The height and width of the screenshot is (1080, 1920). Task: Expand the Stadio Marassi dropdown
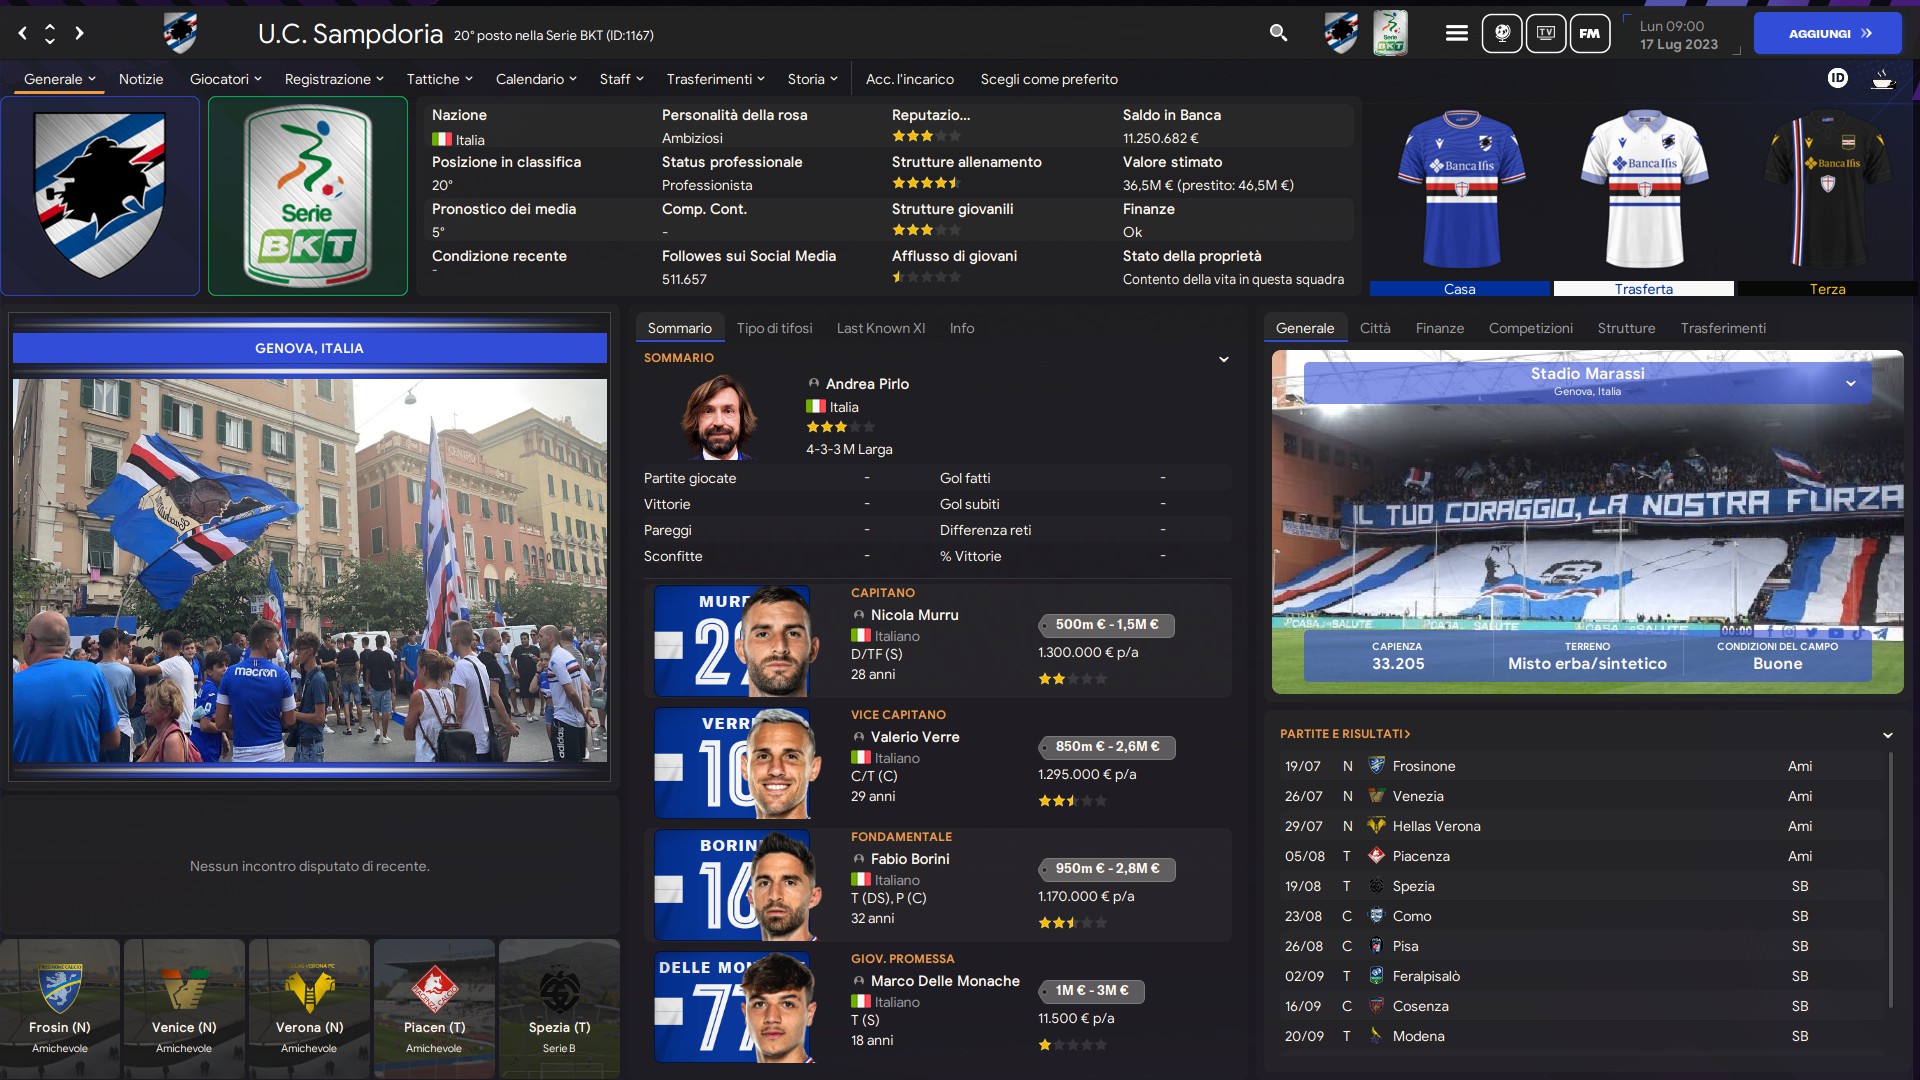(1850, 384)
